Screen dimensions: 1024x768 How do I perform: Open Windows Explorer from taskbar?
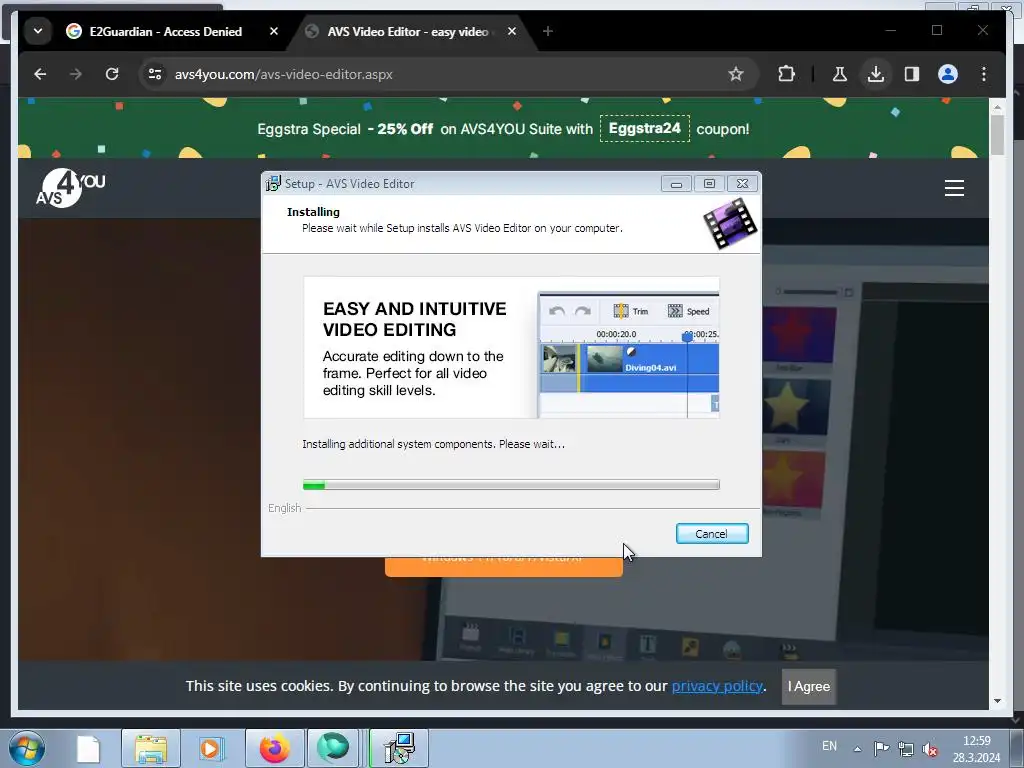click(x=151, y=748)
